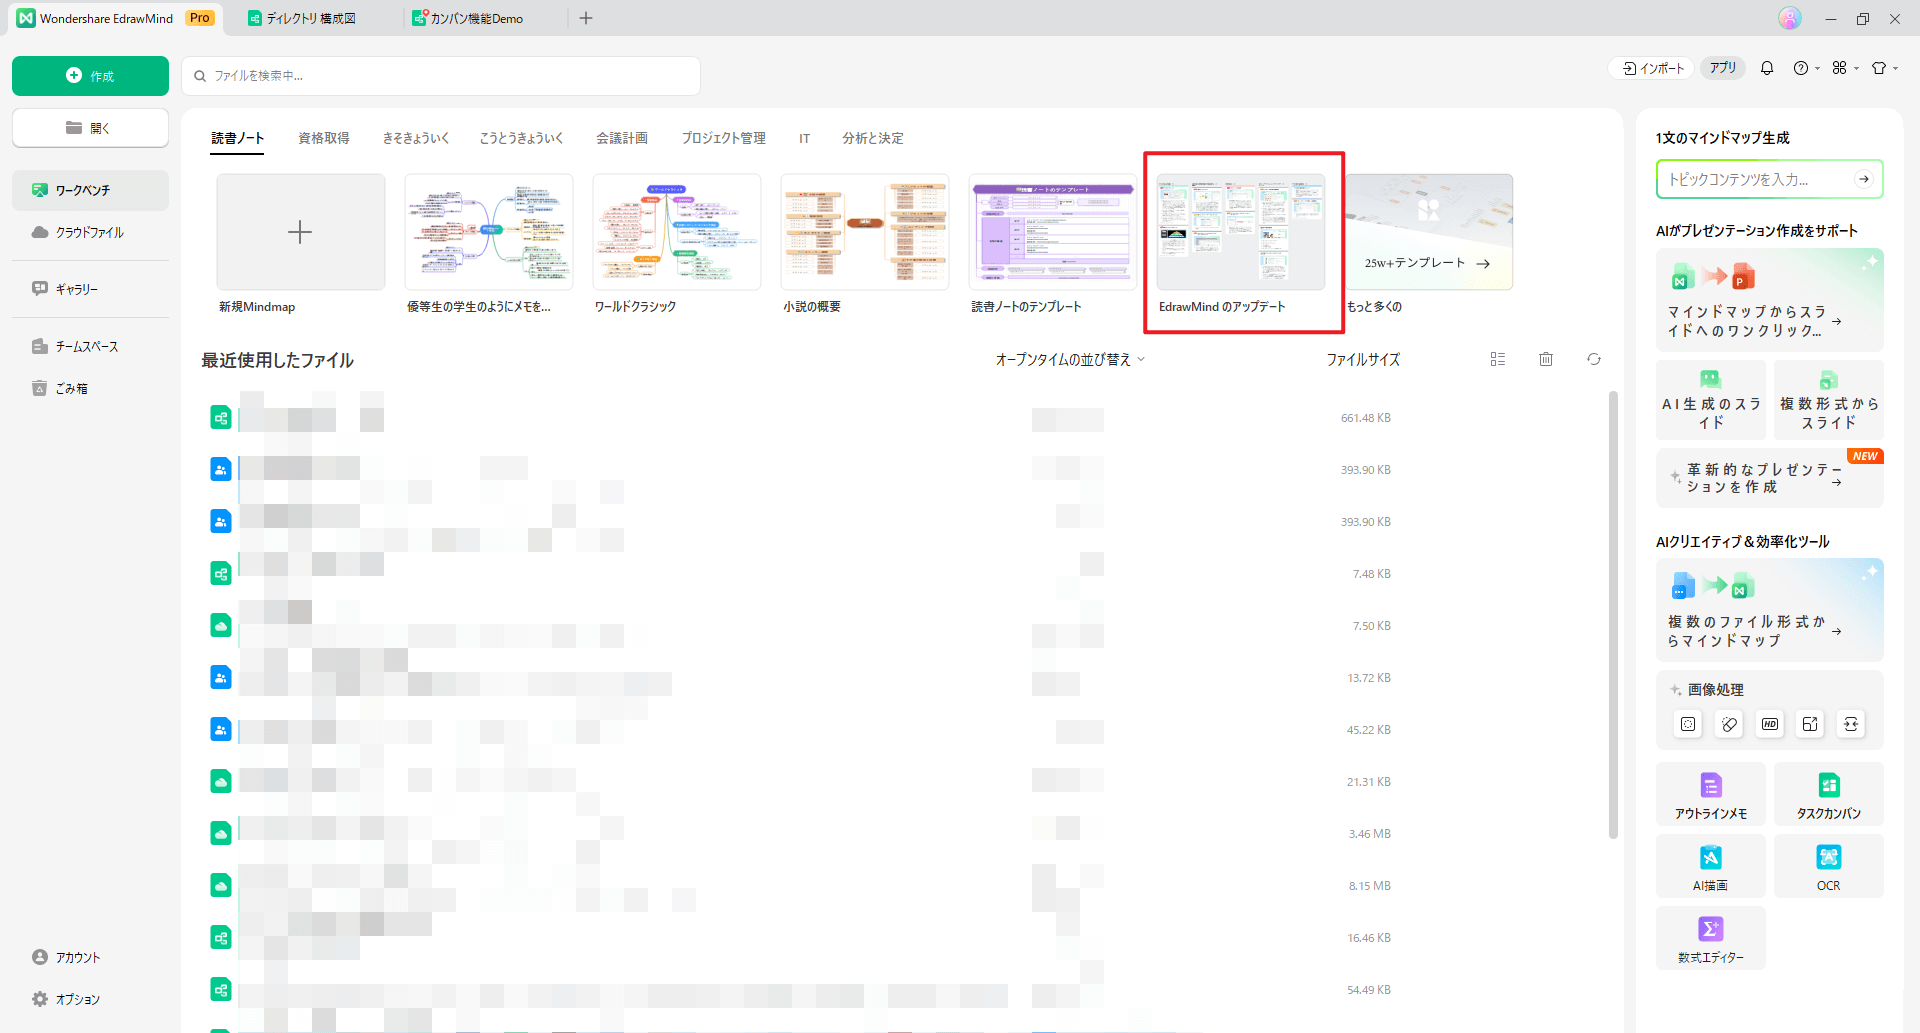Refresh the recent files list
Viewport: 1920px width, 1033px height.
pyautogui.click(x=1594, y=359)
